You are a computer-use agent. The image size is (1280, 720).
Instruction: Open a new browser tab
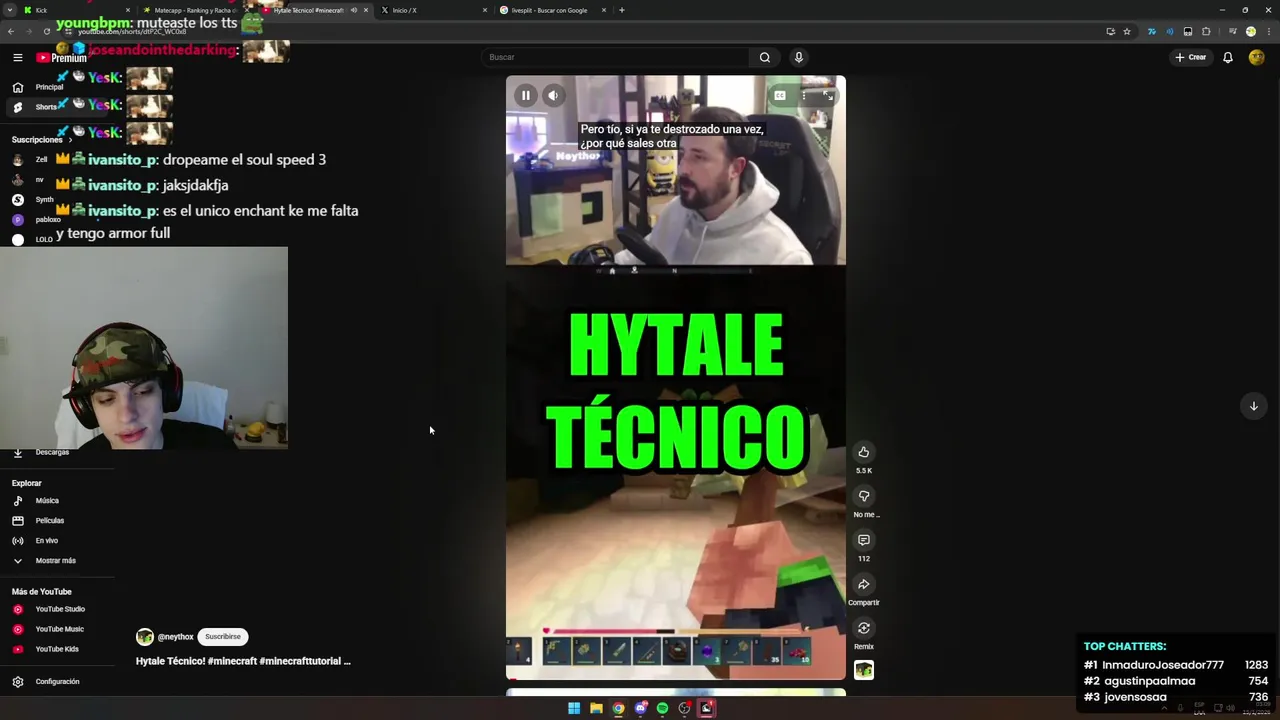622,10
